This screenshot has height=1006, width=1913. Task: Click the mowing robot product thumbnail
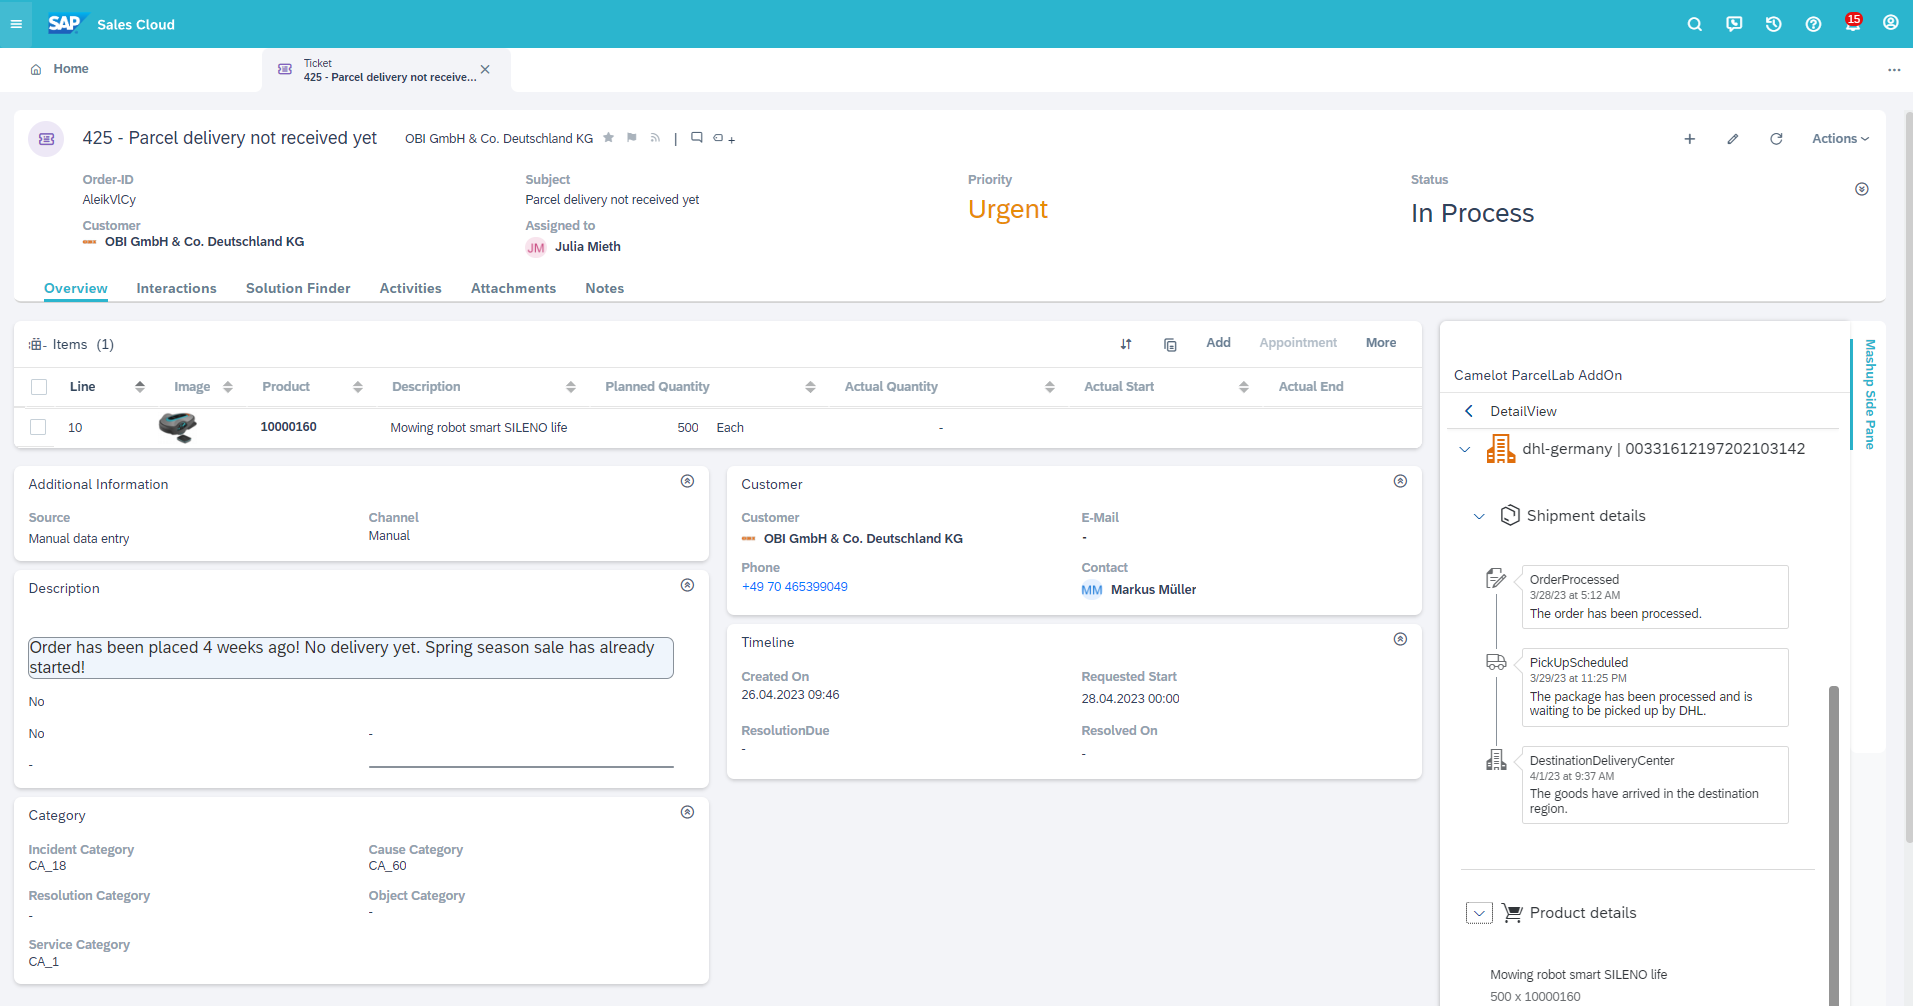pos(178,427)
